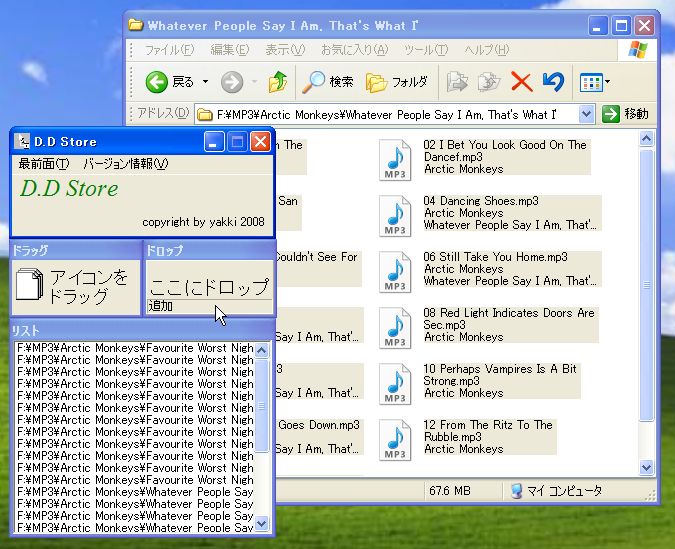
Task: Close the D.D Store window
Action: 260,142
